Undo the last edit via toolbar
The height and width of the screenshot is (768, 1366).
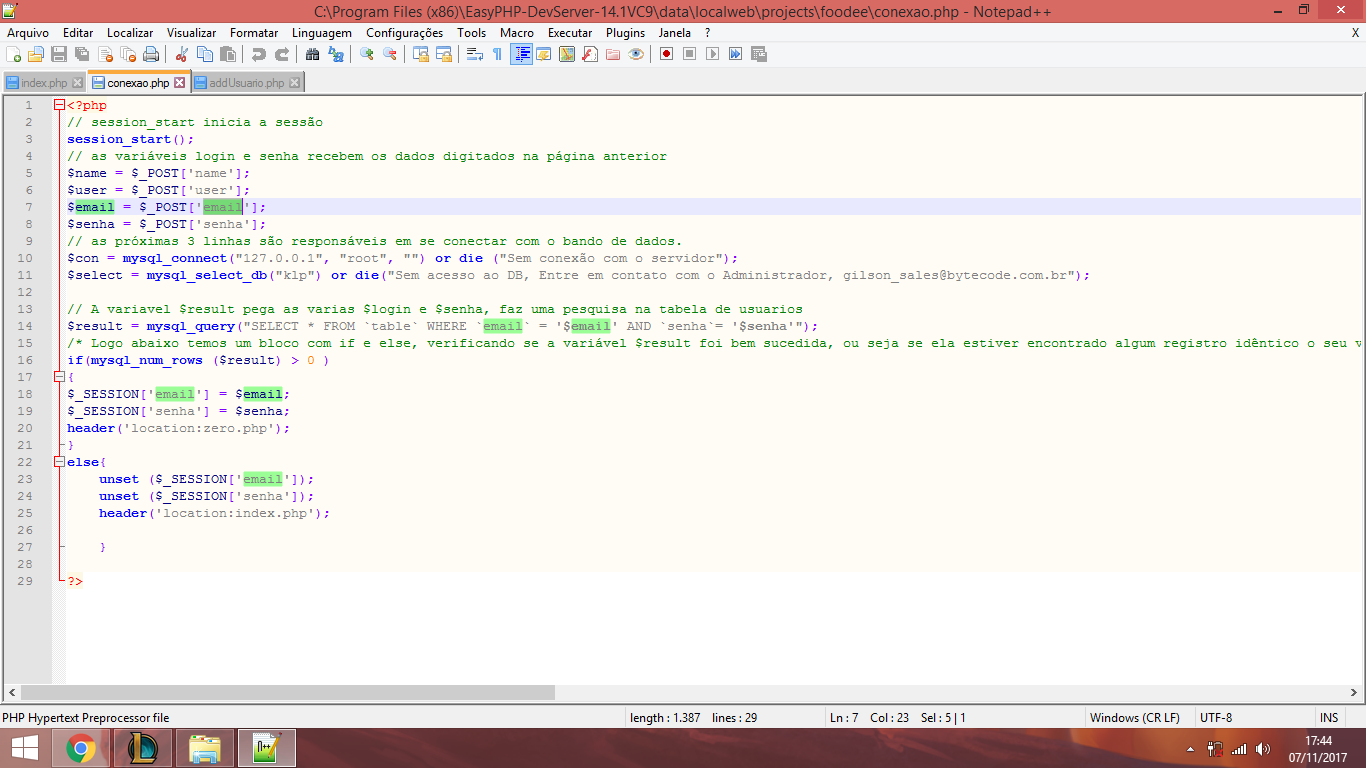(x=259, y=54)
